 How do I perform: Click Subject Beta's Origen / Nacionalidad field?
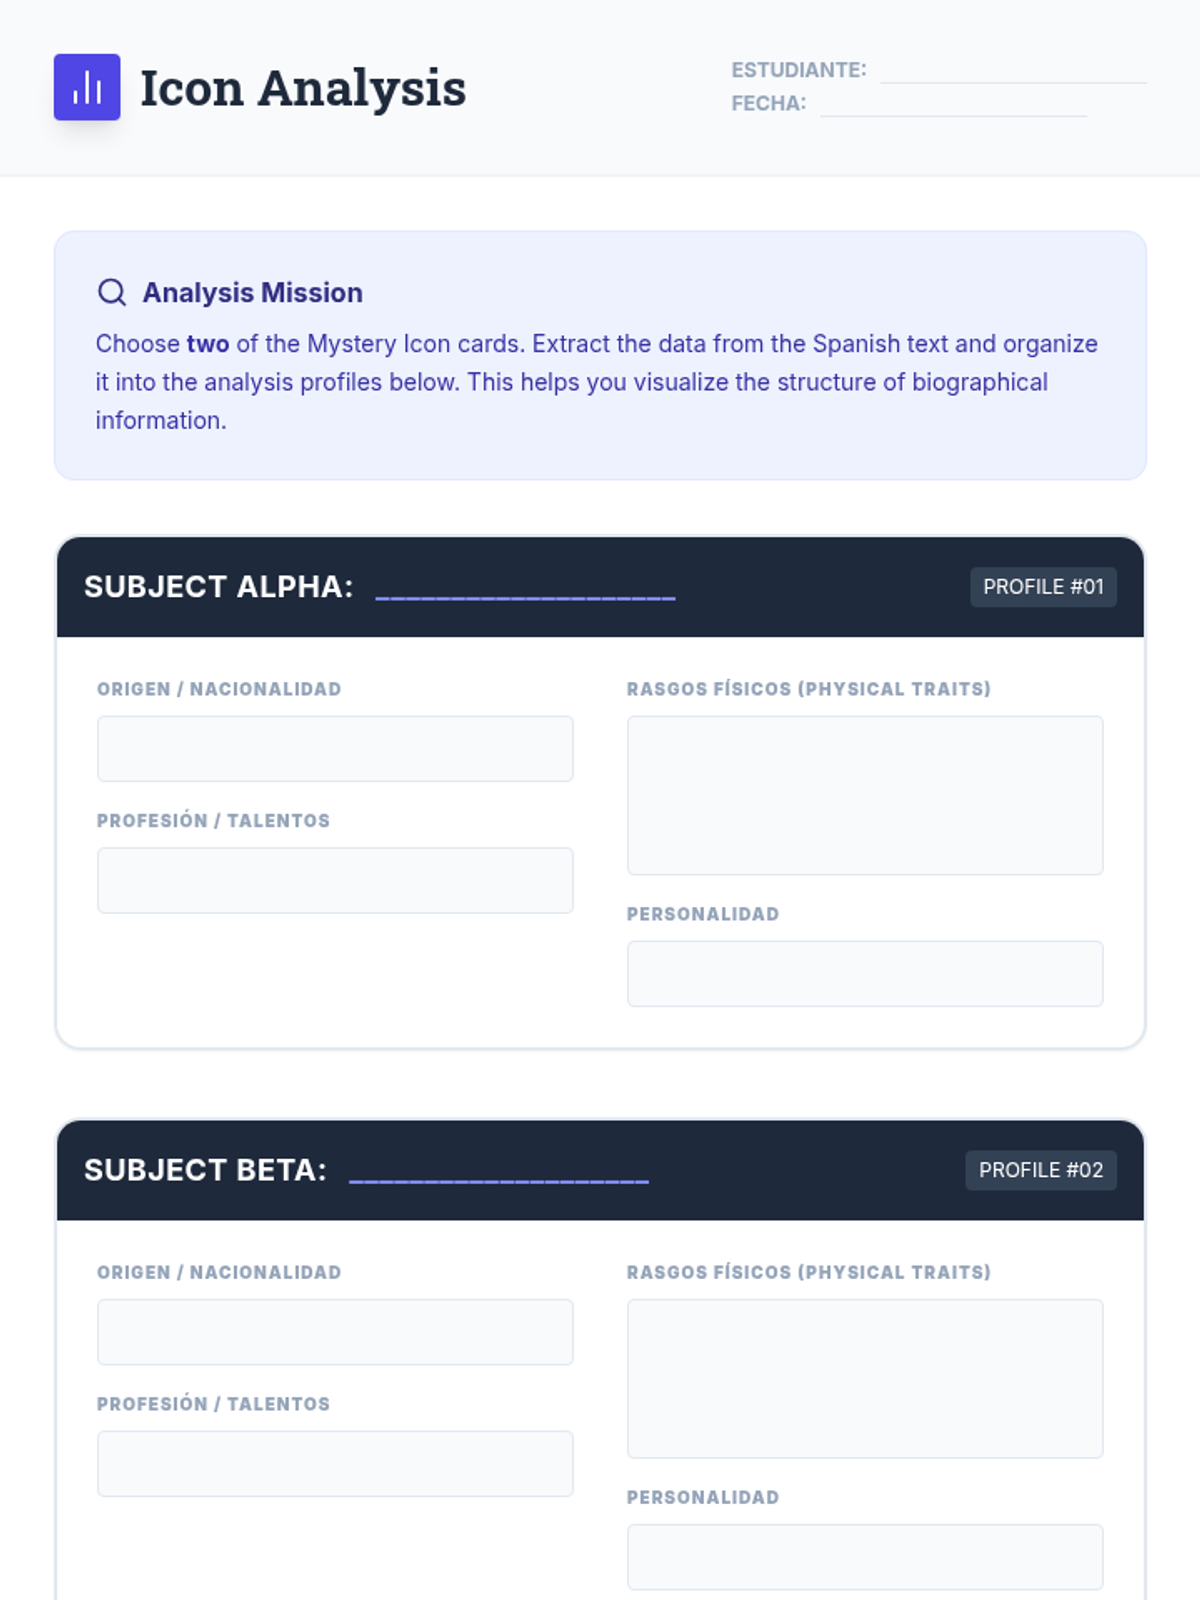[335, 1331]
